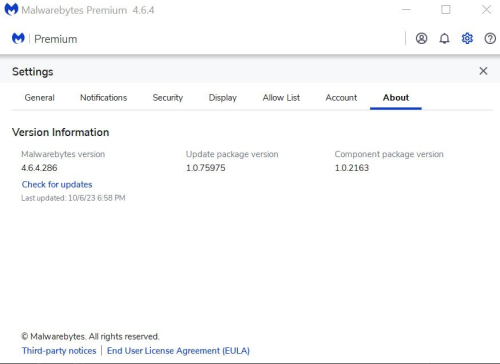Go to the Display tab
The height and width of the screenshot is (364, 500).
(223, 98)
